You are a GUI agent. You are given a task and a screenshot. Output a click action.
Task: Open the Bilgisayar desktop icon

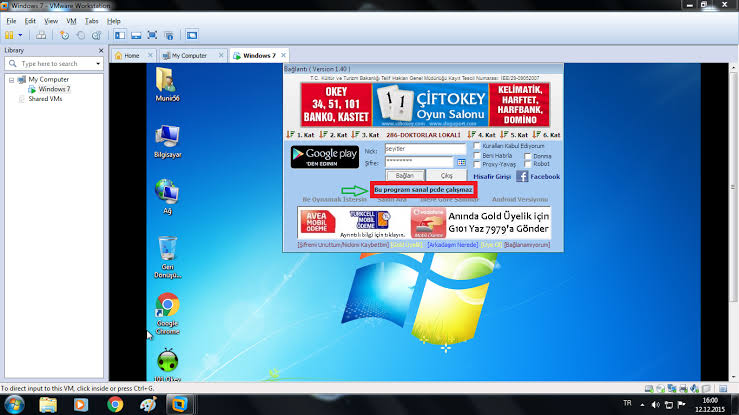[x=167, y=141]
